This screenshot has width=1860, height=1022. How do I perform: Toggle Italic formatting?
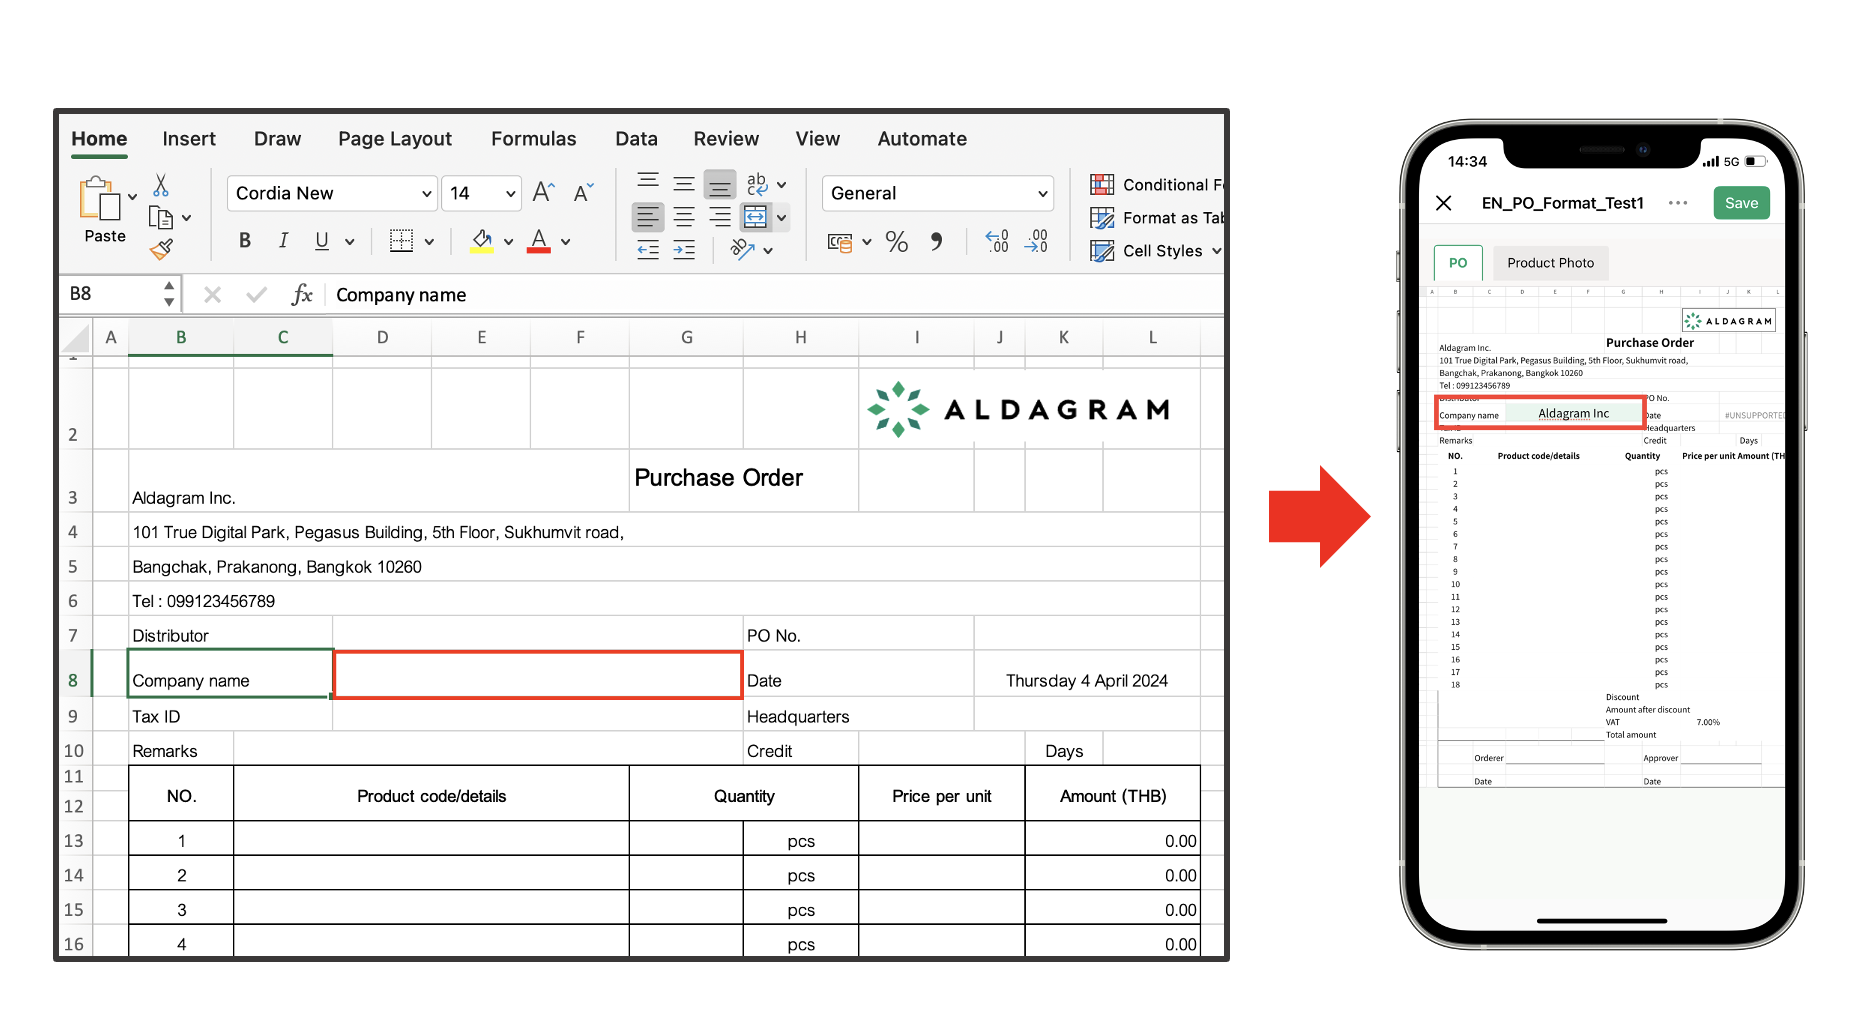[x=284, y=241]
